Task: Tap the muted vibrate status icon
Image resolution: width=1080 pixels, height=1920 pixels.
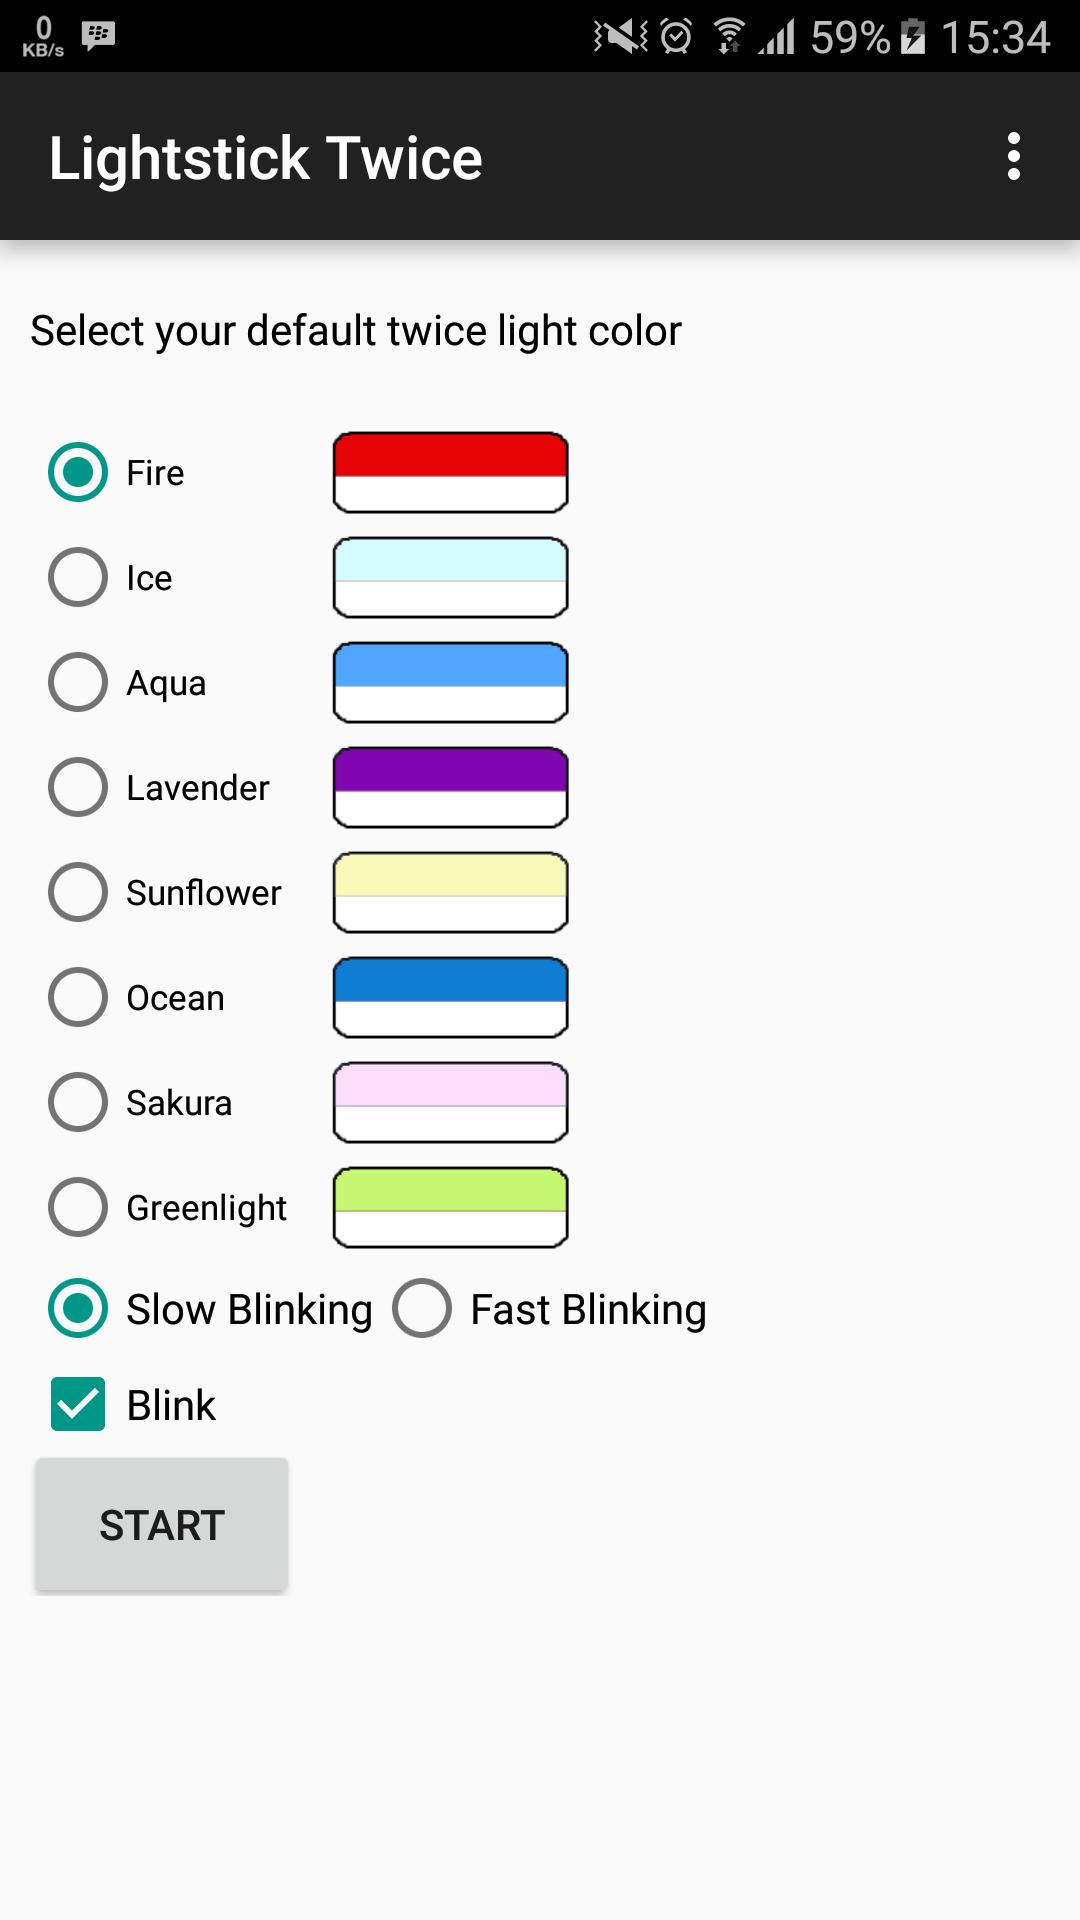Action: coord(620,37)
